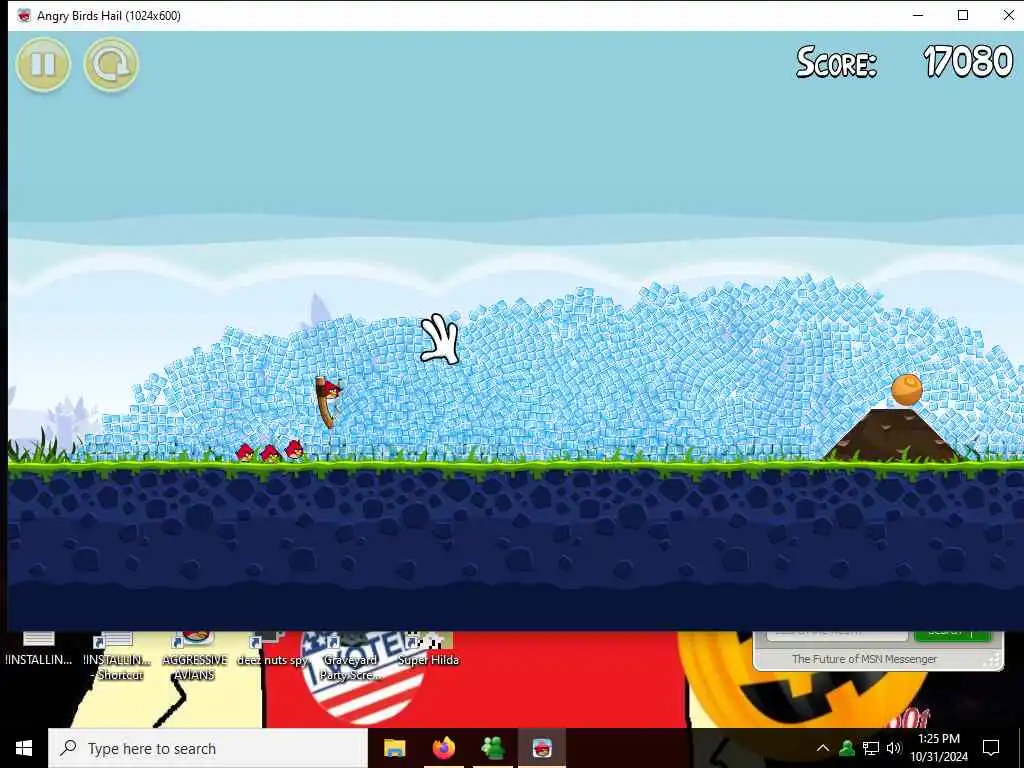Screen dimensions: 1024x768
Task: Open the clock showing 1:25 PM
Action: tap(939, 748)
